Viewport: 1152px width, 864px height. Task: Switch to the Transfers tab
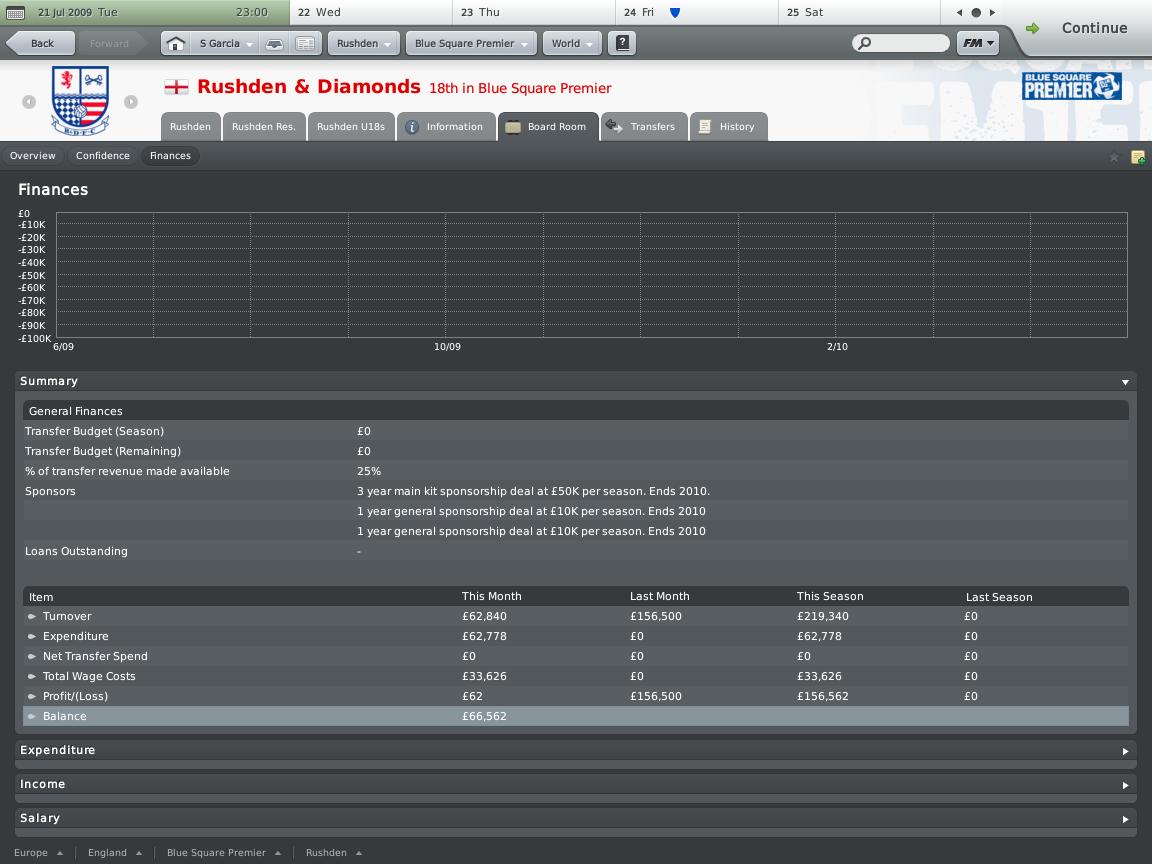[x=643, y=127]
